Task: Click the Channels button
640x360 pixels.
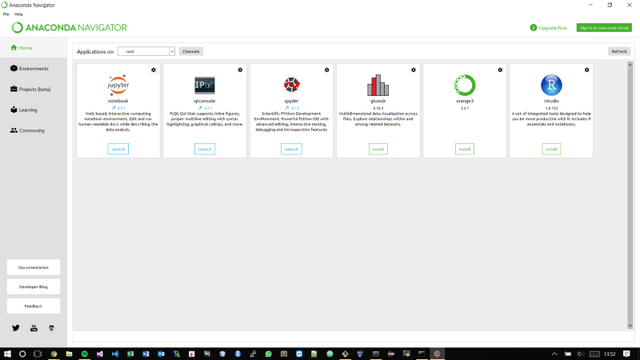Action: (191, 51)
